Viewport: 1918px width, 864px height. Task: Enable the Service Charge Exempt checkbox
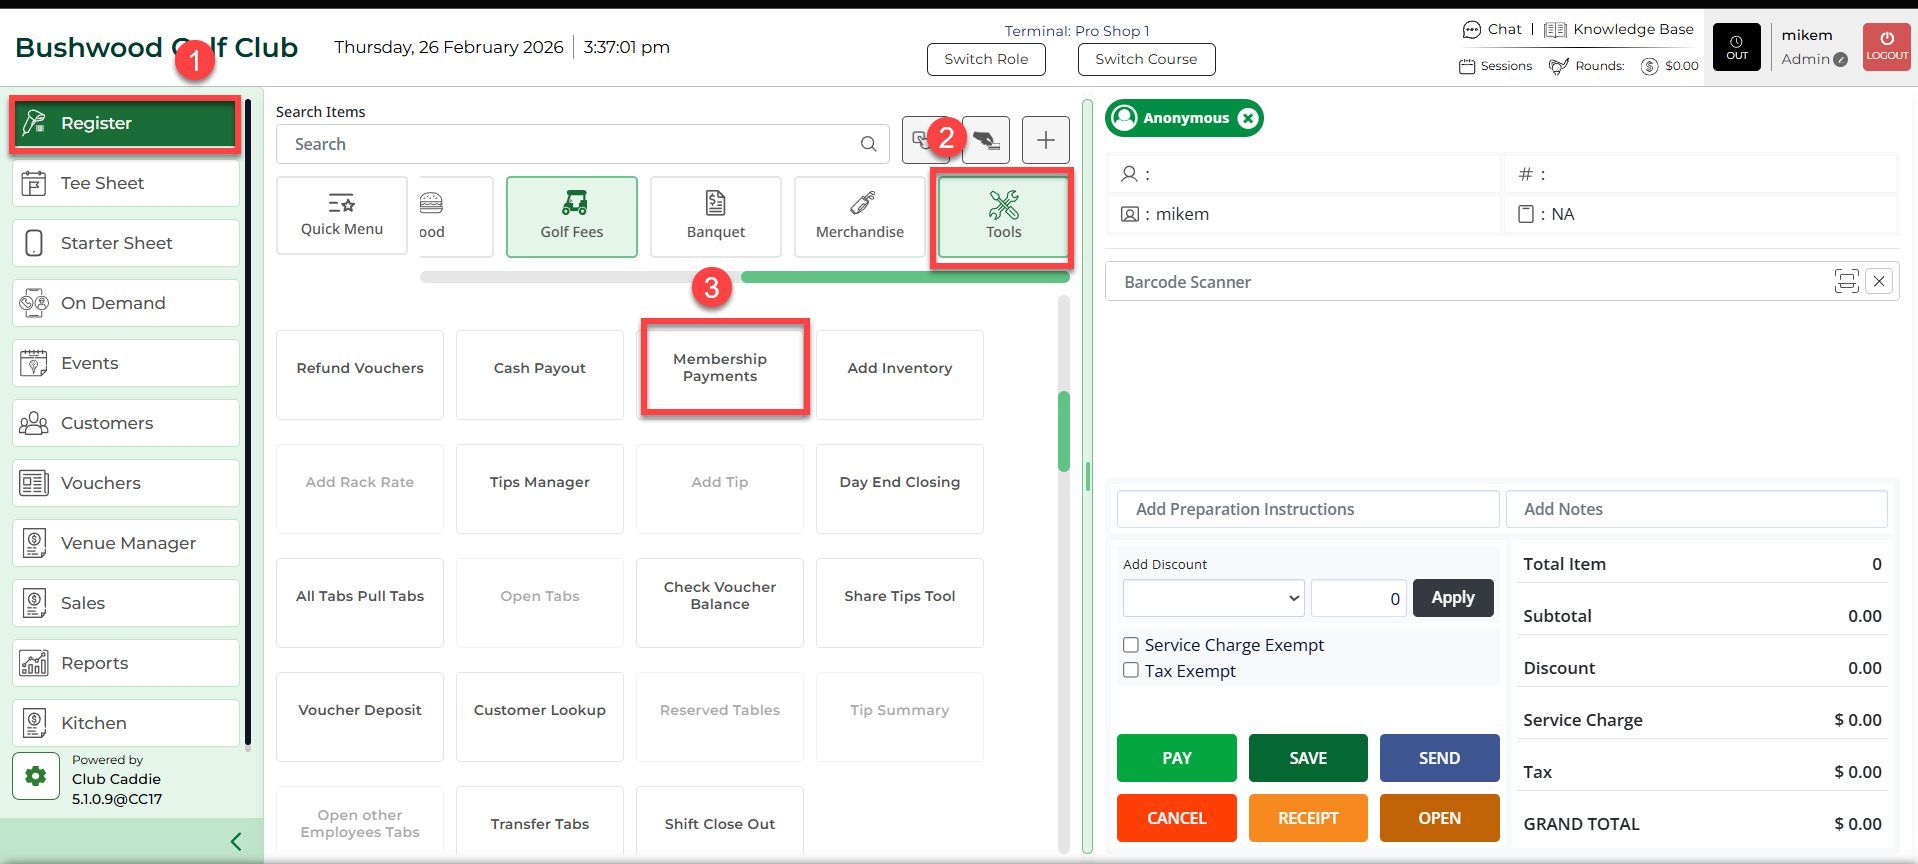tap(1131, 645)
